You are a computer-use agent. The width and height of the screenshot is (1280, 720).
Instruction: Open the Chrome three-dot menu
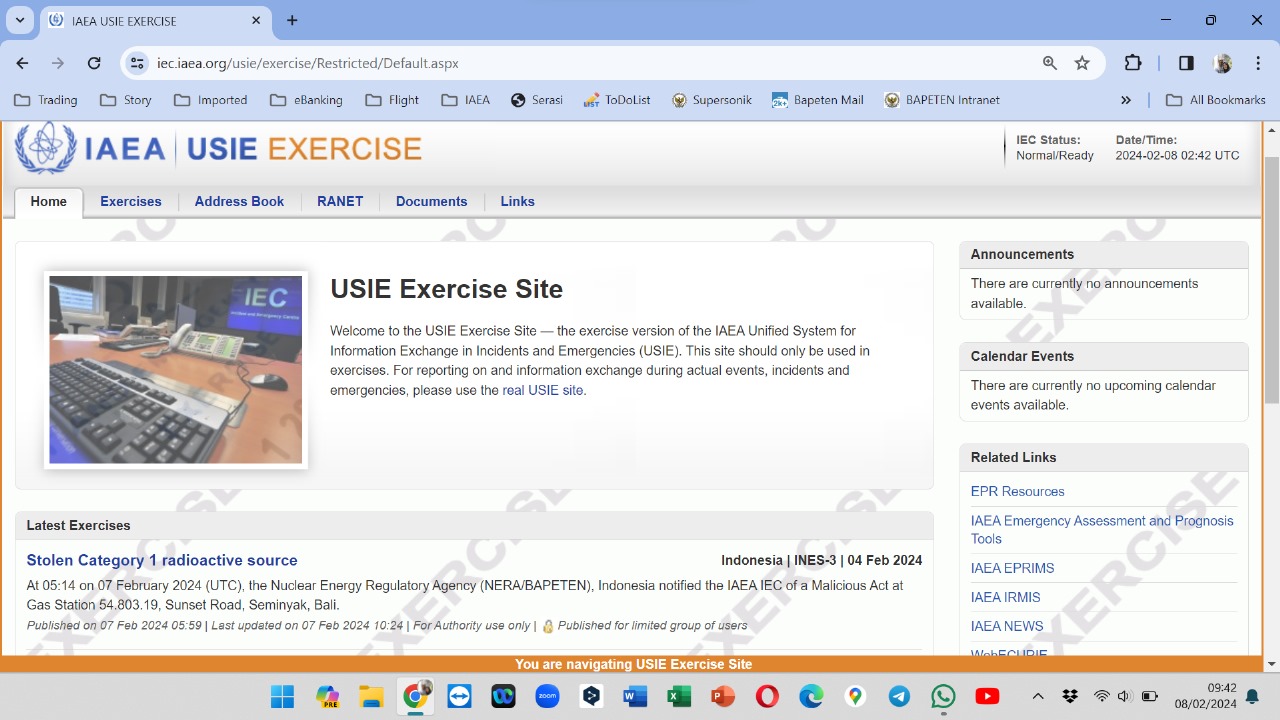pos(1257,63)
